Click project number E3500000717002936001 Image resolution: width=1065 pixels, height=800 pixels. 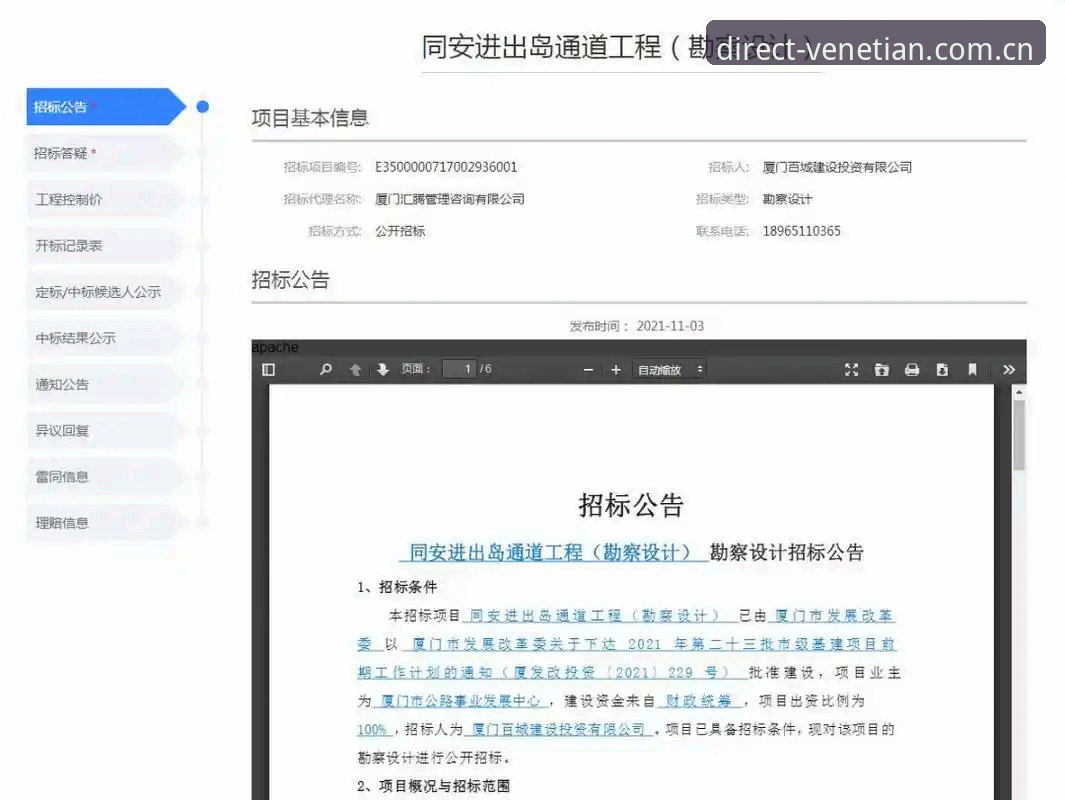click(x=446, y=167)
